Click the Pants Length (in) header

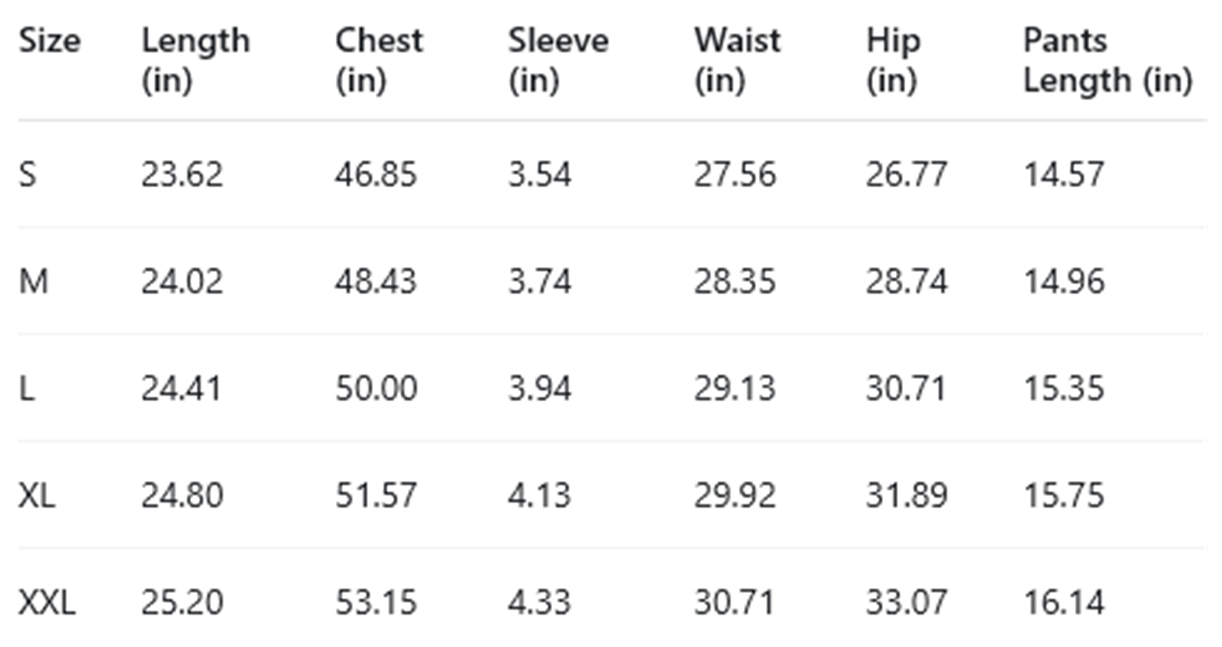click(x=1107, y=60)
